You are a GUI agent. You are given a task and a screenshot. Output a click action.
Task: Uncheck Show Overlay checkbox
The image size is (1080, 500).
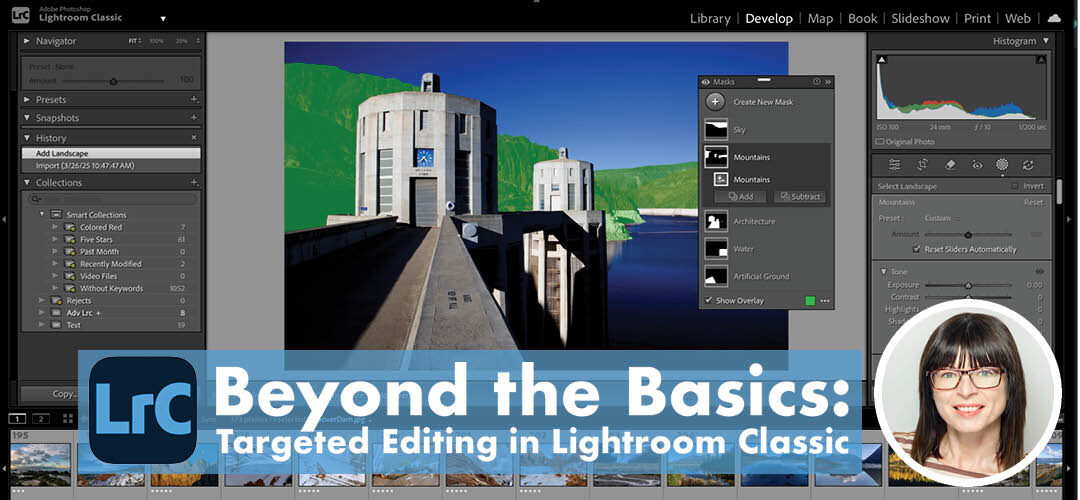pyautogui.click(x=708, y=300)
